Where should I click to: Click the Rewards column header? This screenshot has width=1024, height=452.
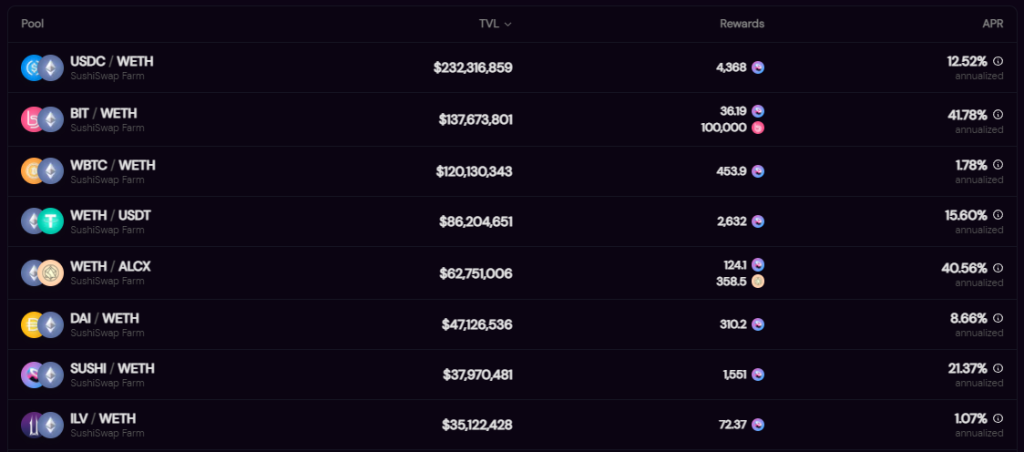point(742,24)
